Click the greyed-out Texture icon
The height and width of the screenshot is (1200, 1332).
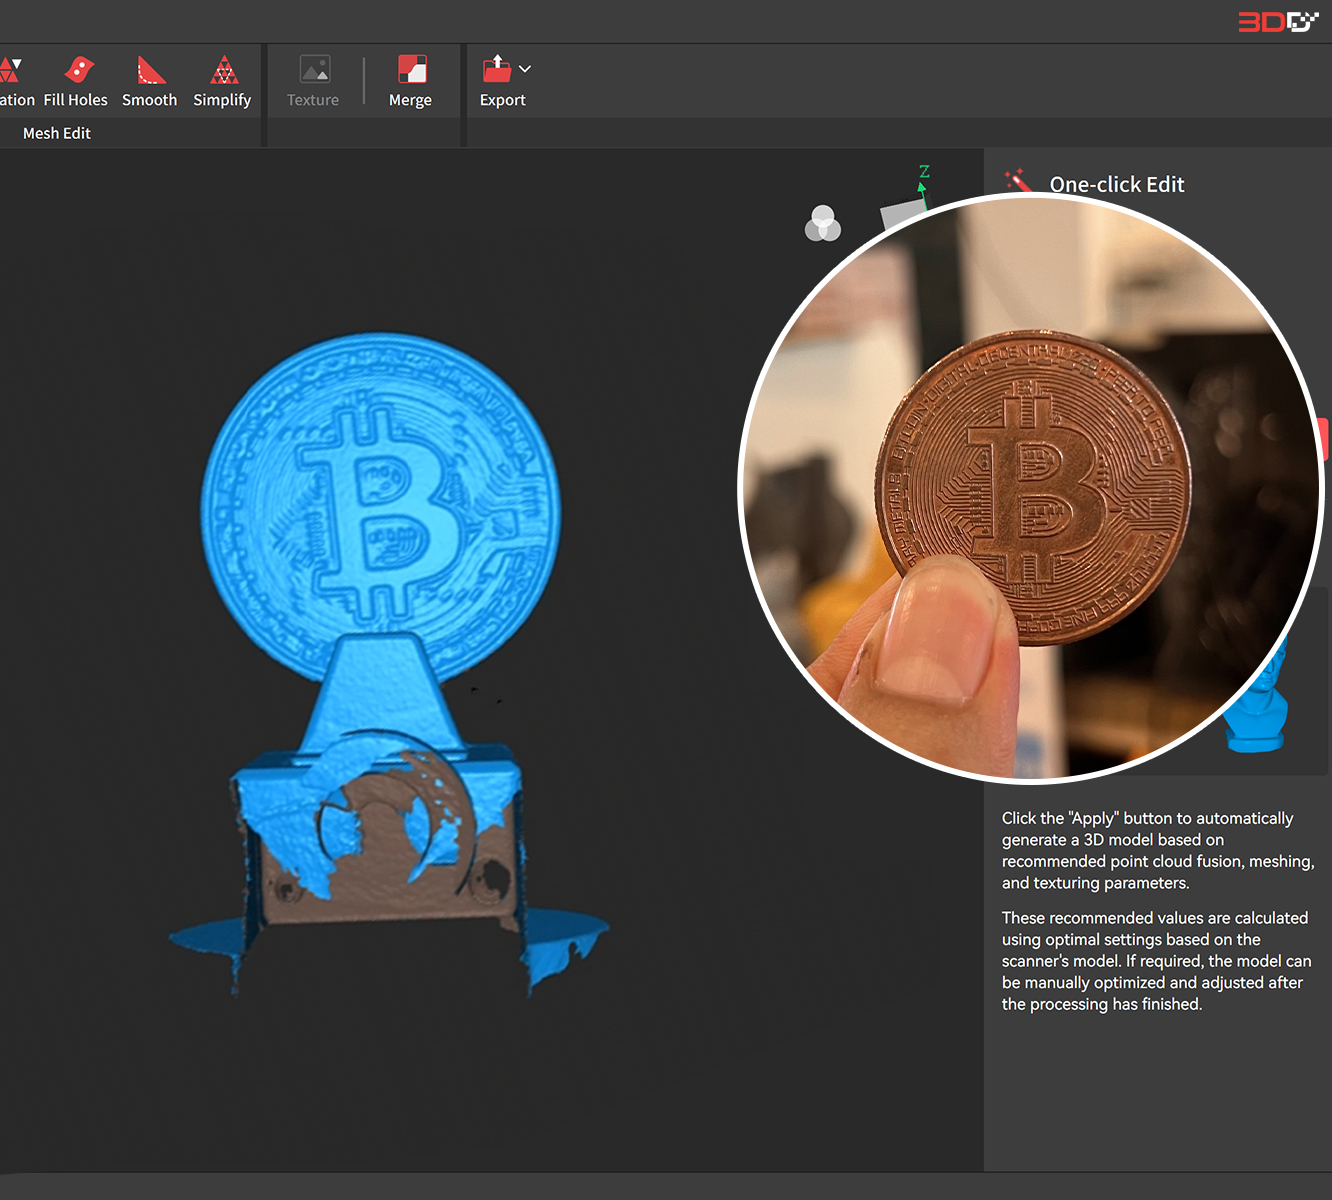(x=314, y=71)
